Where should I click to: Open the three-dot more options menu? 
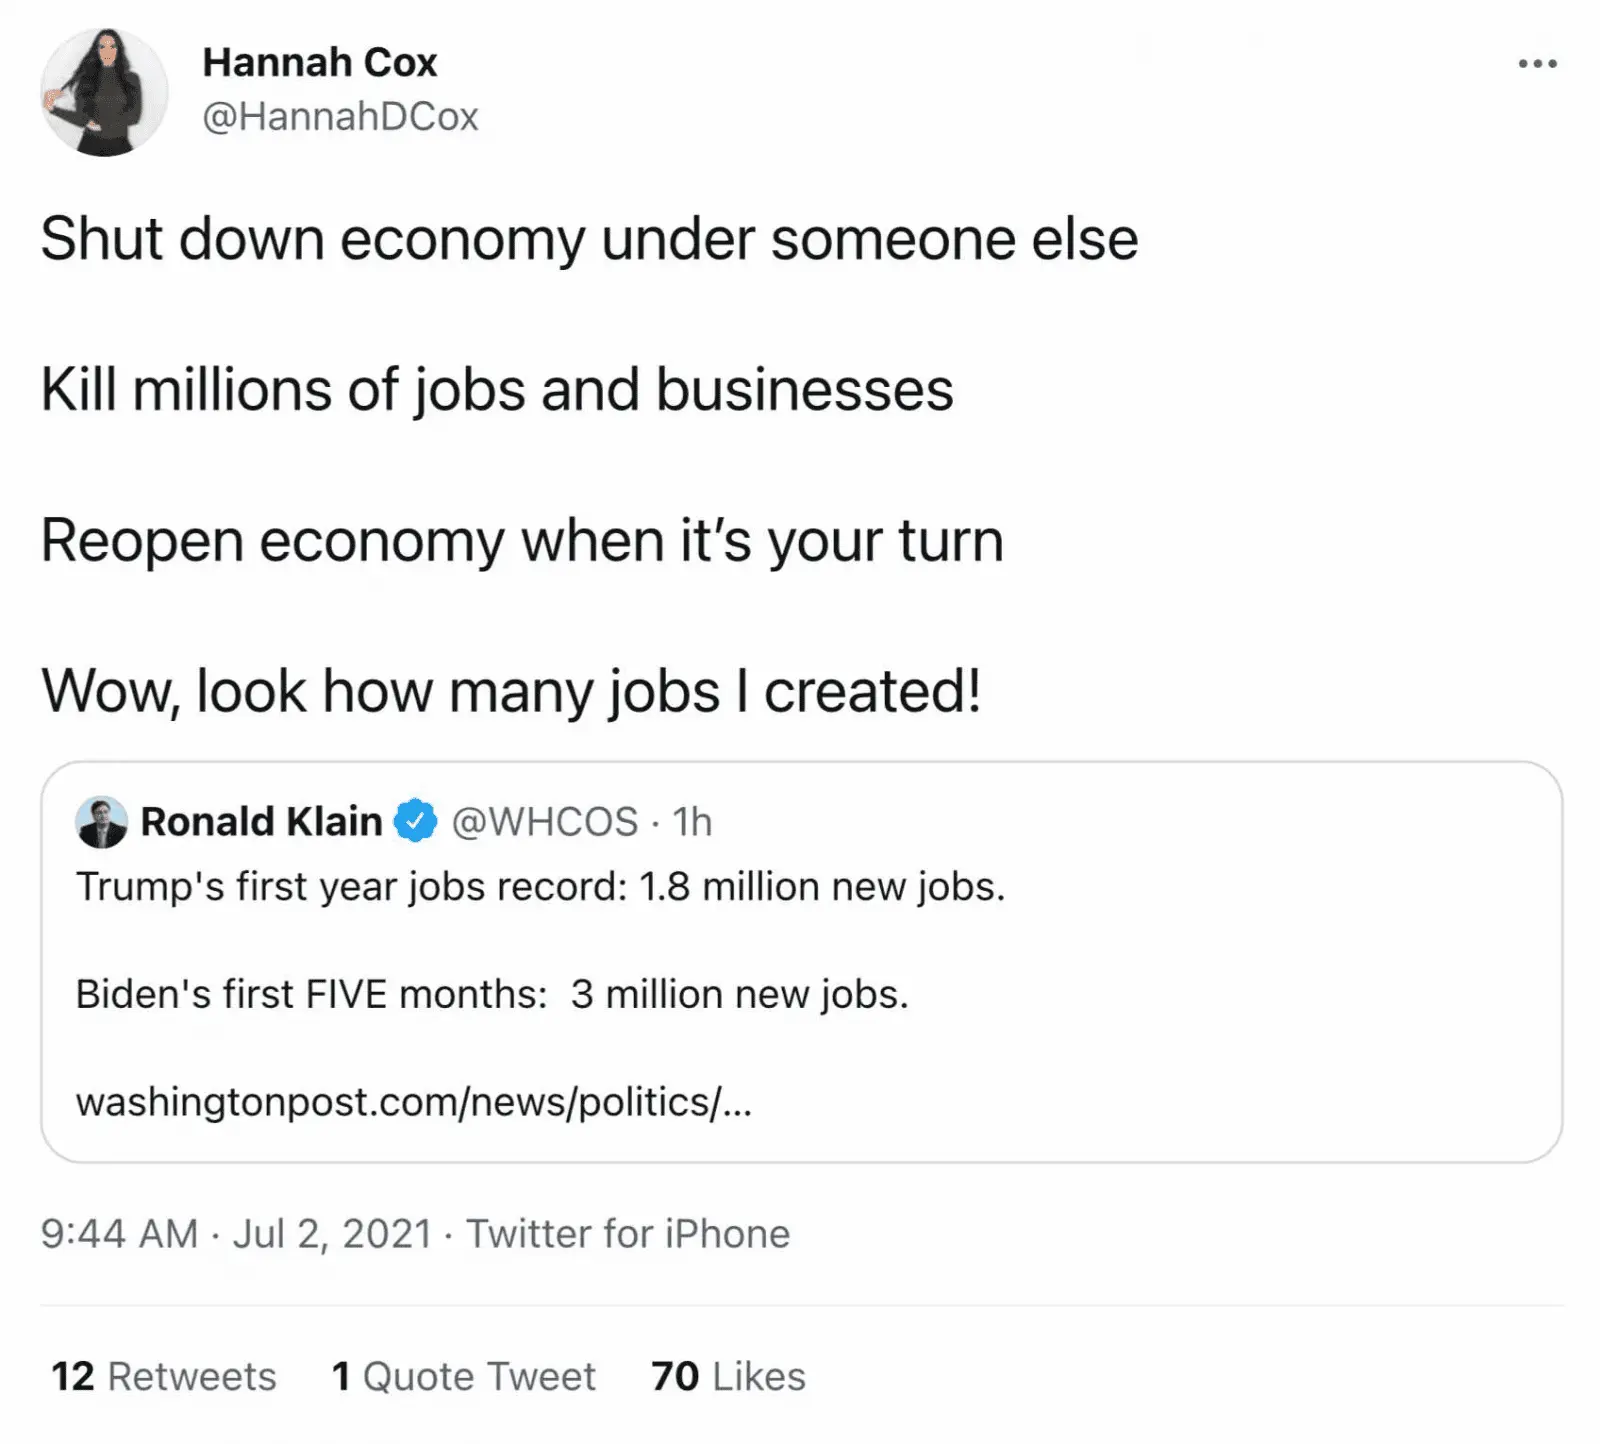click(x=1537, y=64)
